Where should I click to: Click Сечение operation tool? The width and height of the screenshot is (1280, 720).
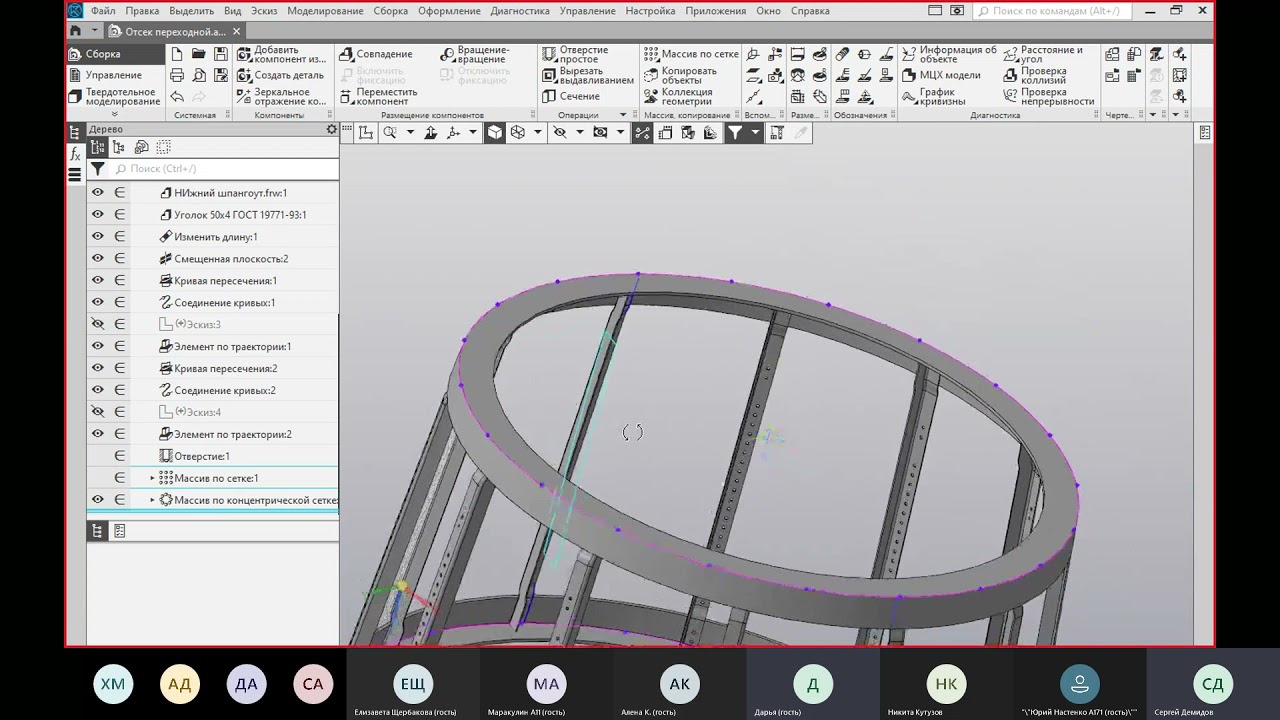pos(571,97)
